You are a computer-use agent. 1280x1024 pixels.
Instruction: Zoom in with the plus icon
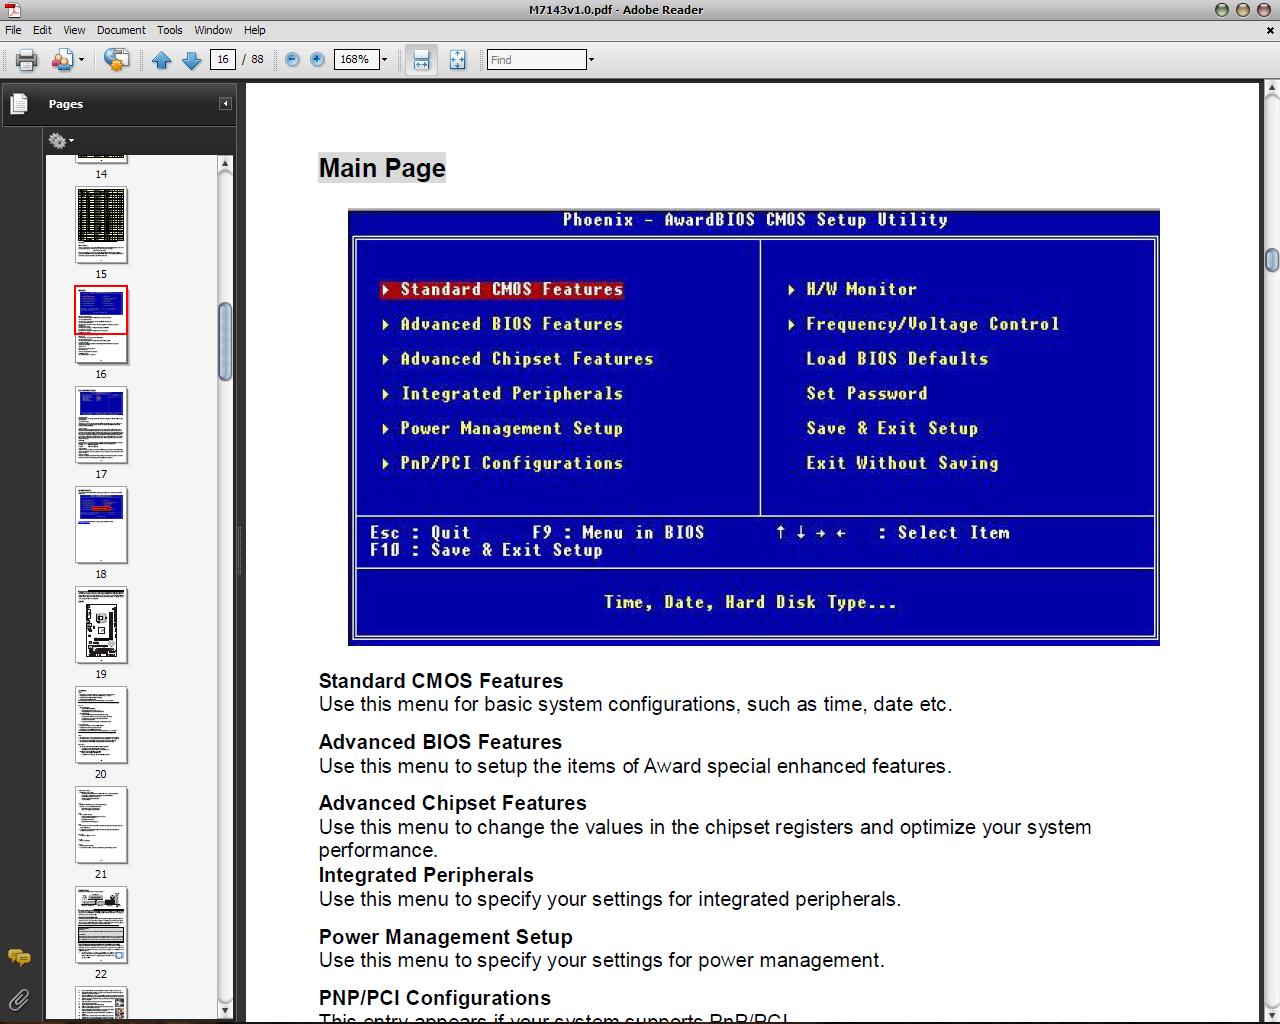coord(317,60)
